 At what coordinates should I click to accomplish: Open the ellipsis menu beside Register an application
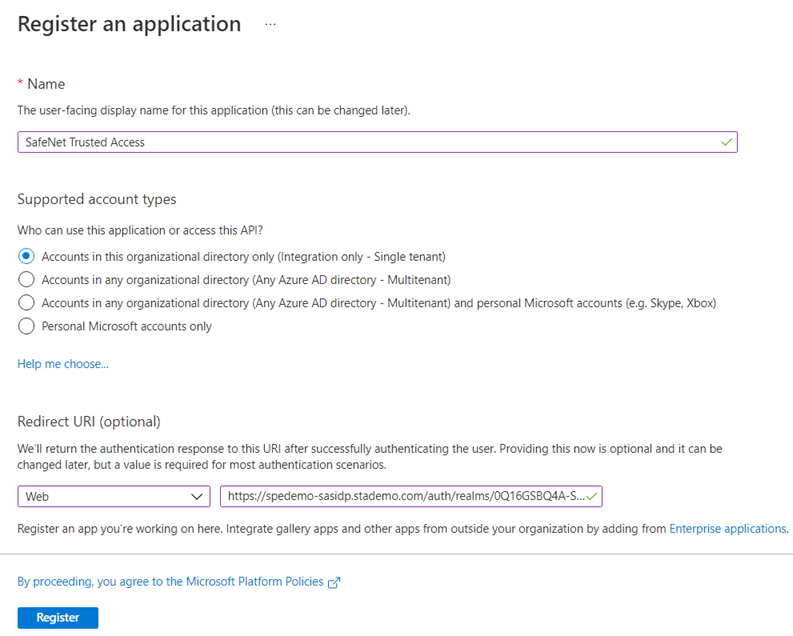pos(270,24)
